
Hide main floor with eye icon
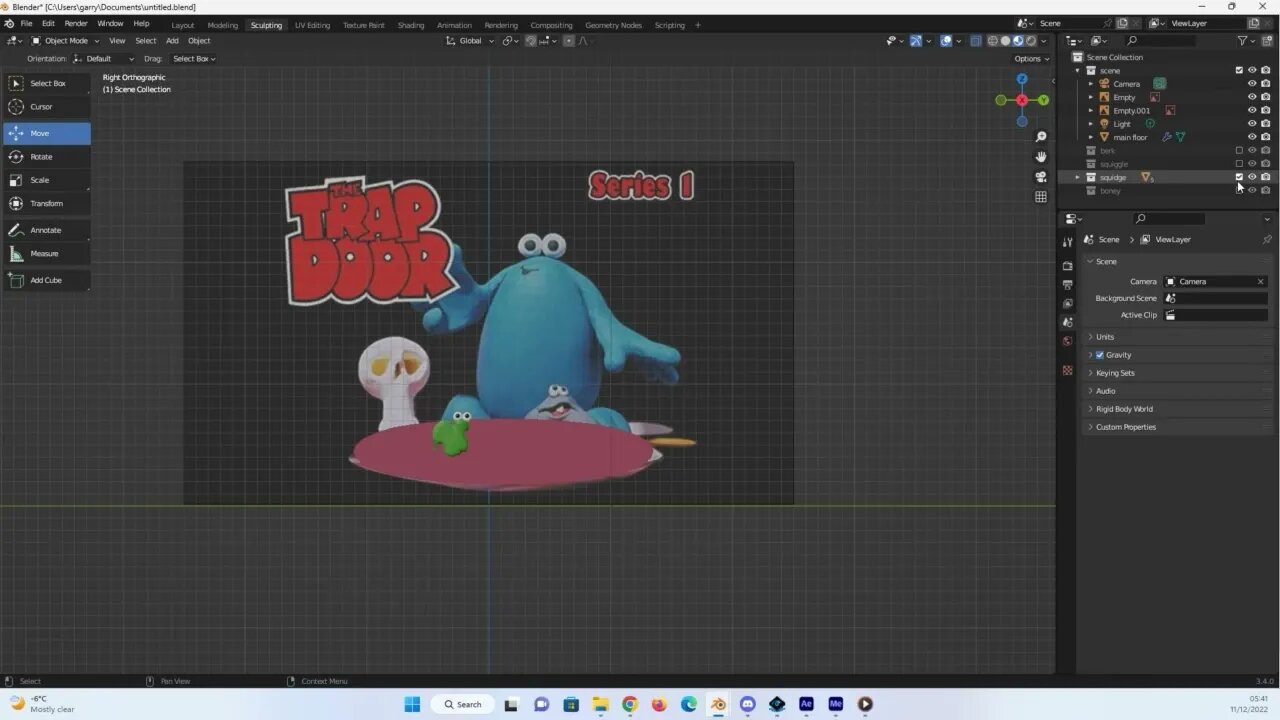tap(1252, 137)
